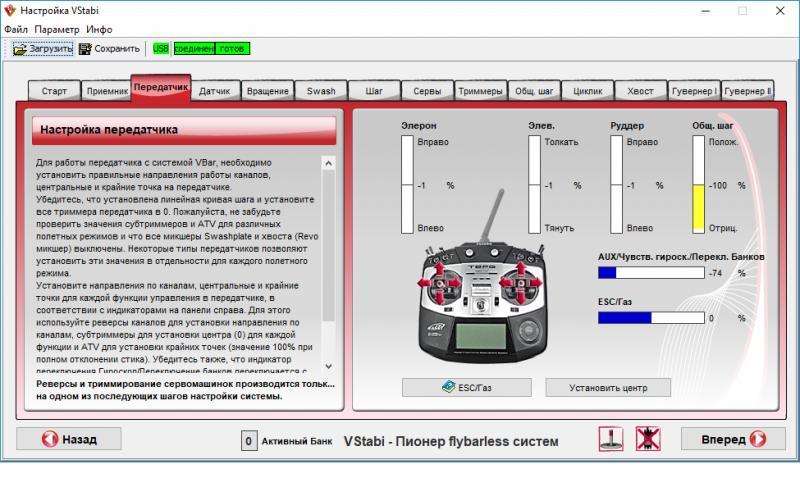Image resolution: width=800 pixels, height=478 pixels.
Task: Click the green USB status indicator
Action: 161,48
